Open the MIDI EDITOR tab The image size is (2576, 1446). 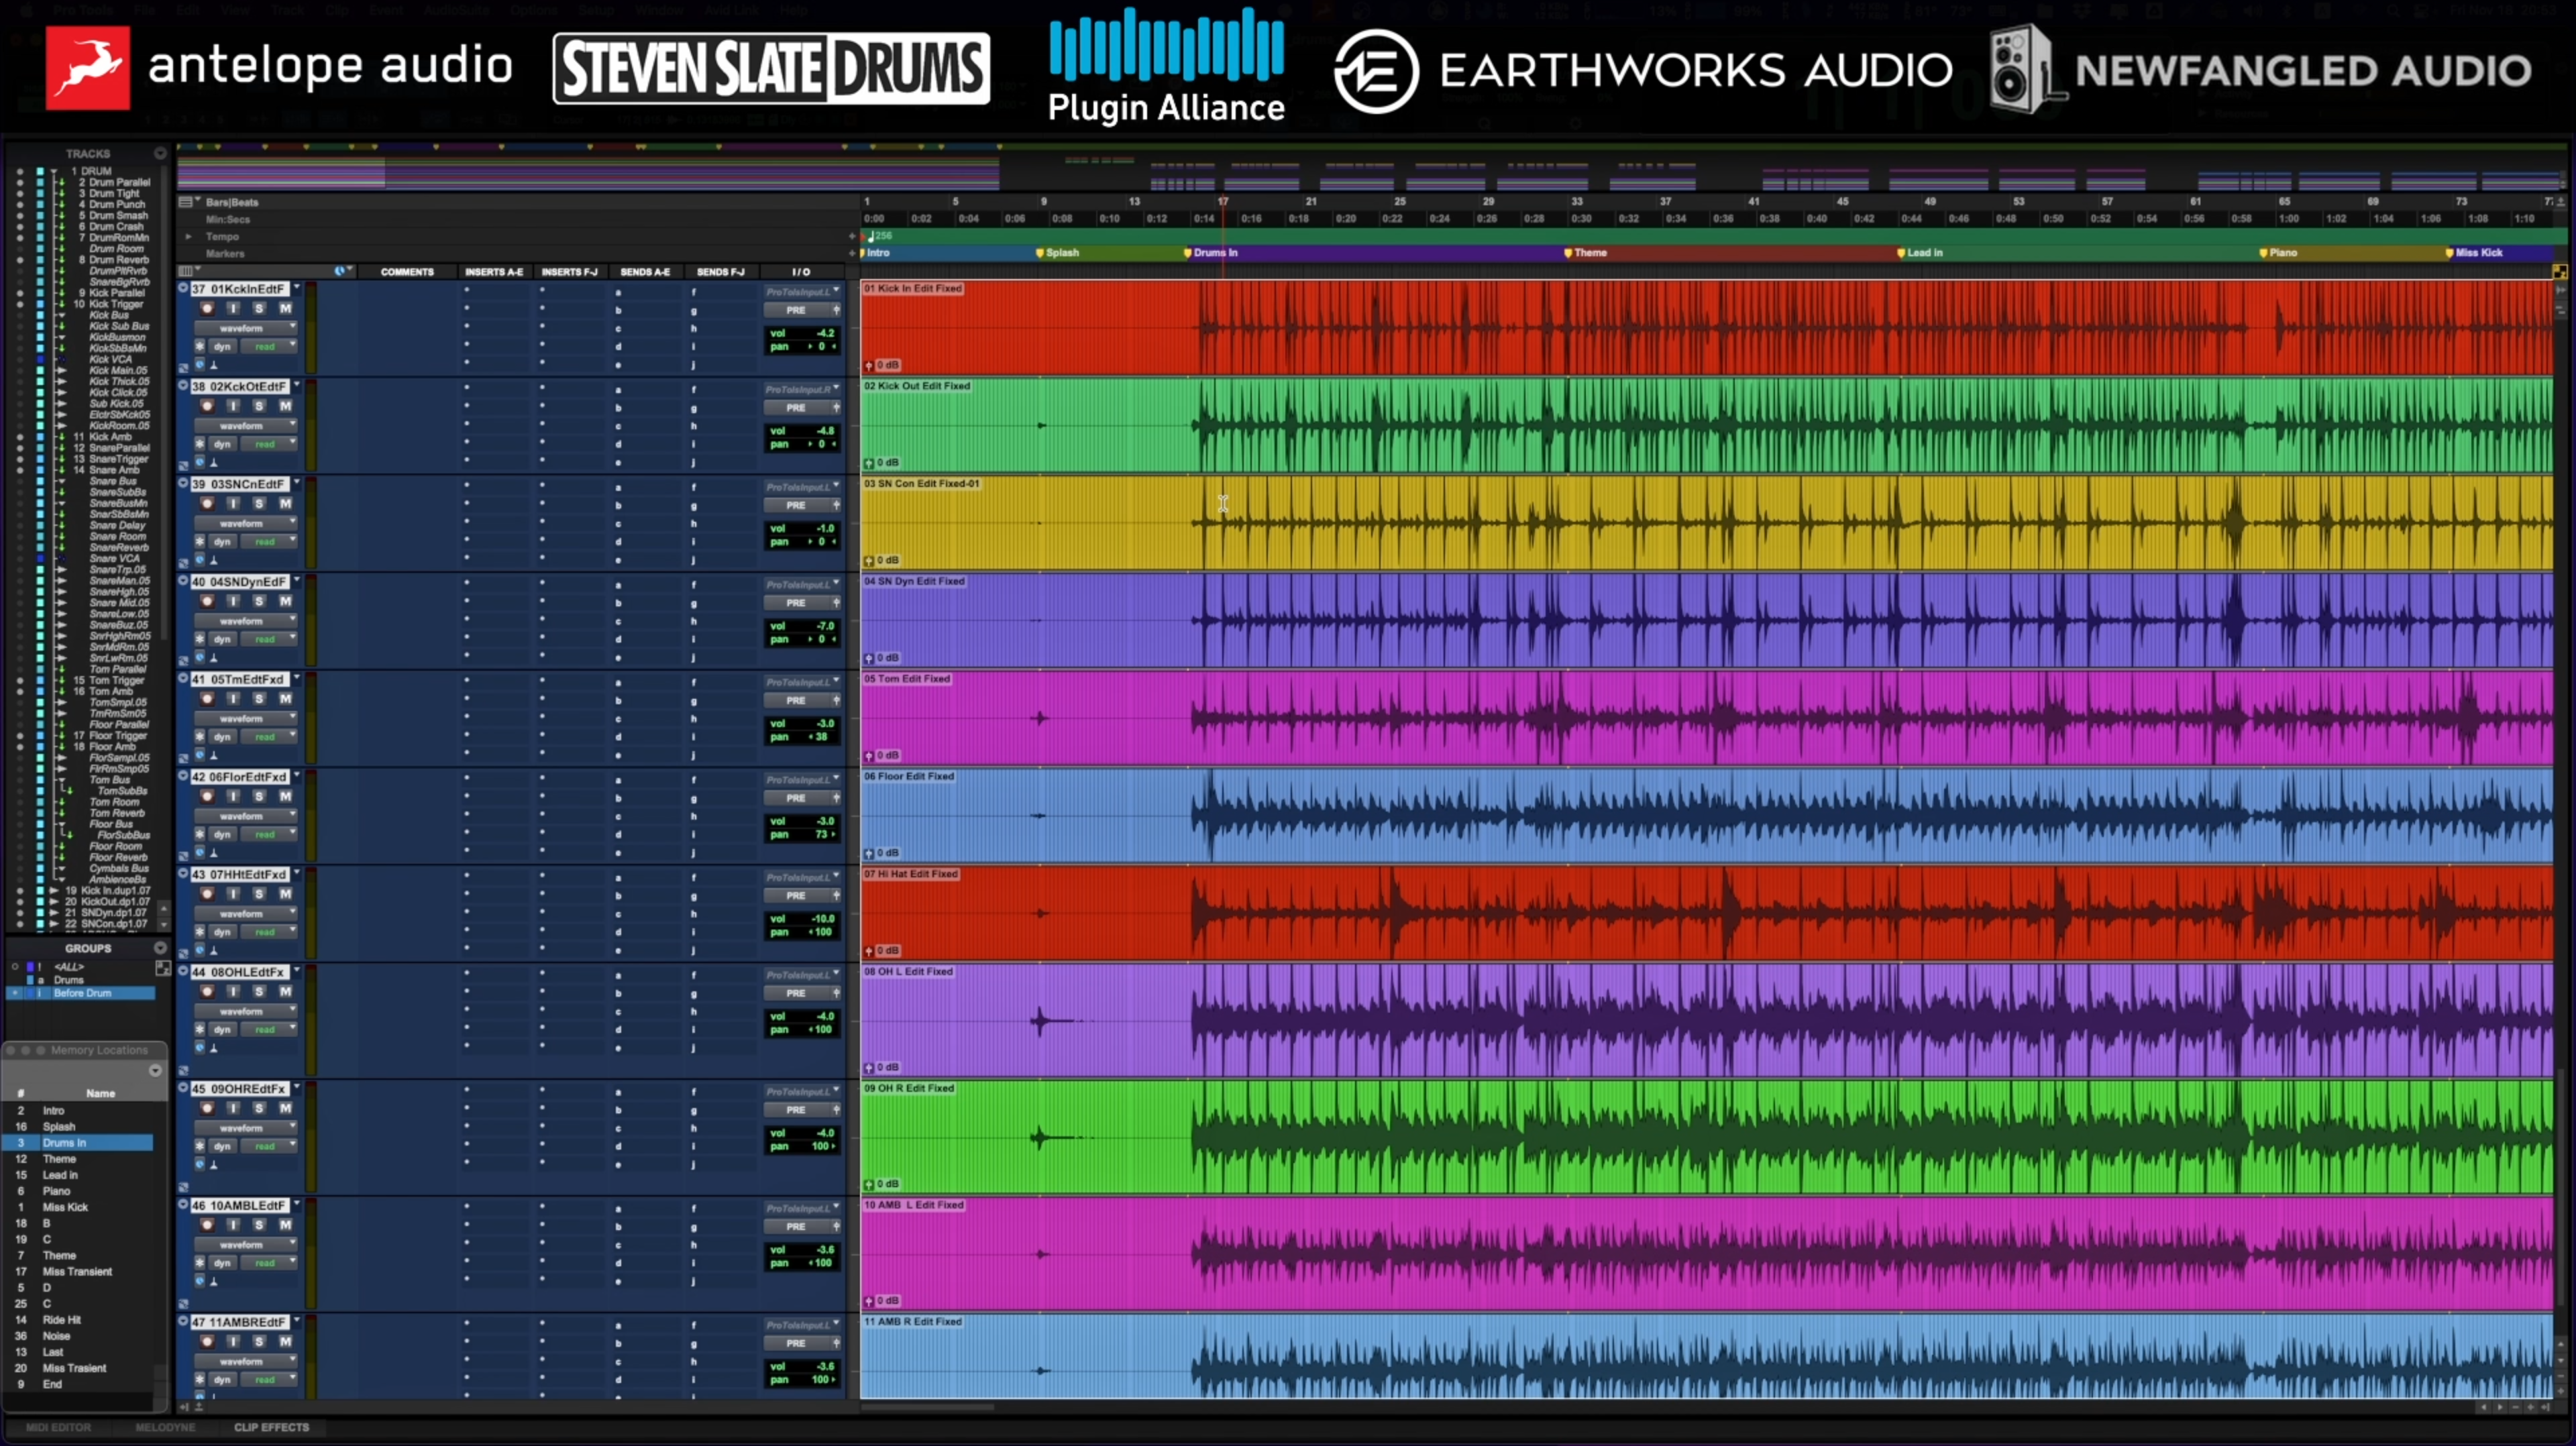[x=58, y=1428]
